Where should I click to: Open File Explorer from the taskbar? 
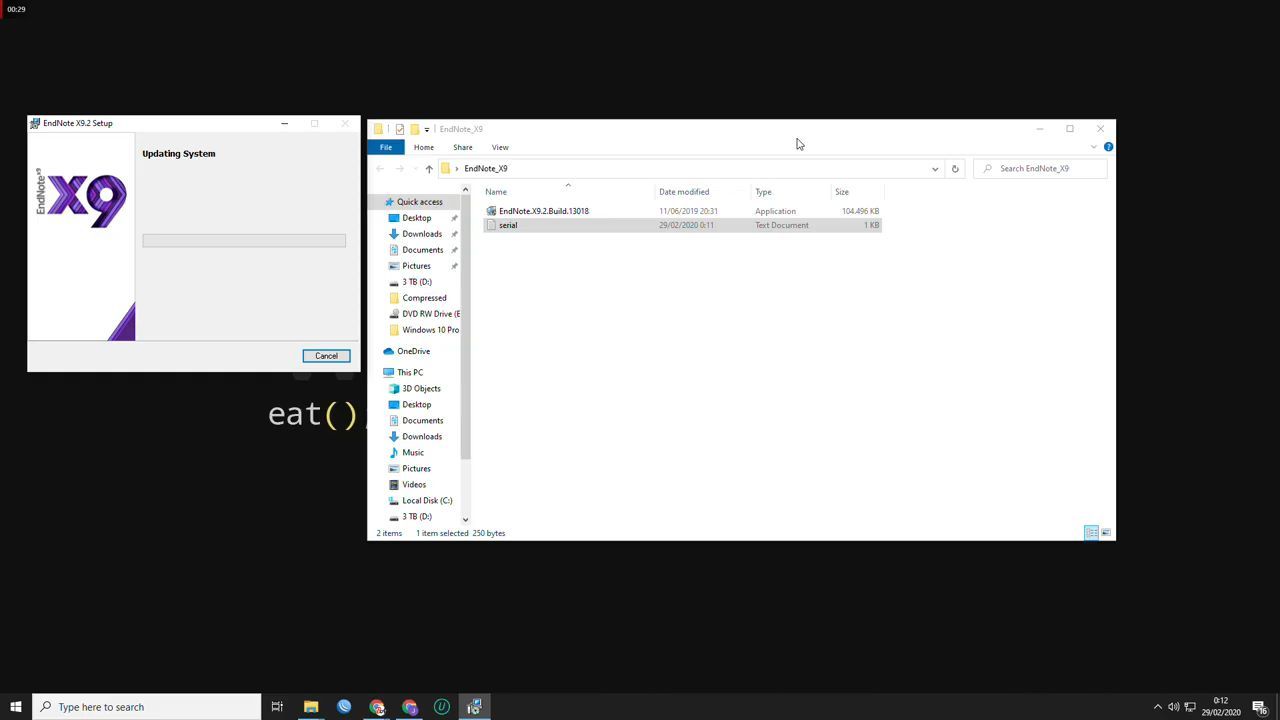pyautogui.click(x=311, y=707)
